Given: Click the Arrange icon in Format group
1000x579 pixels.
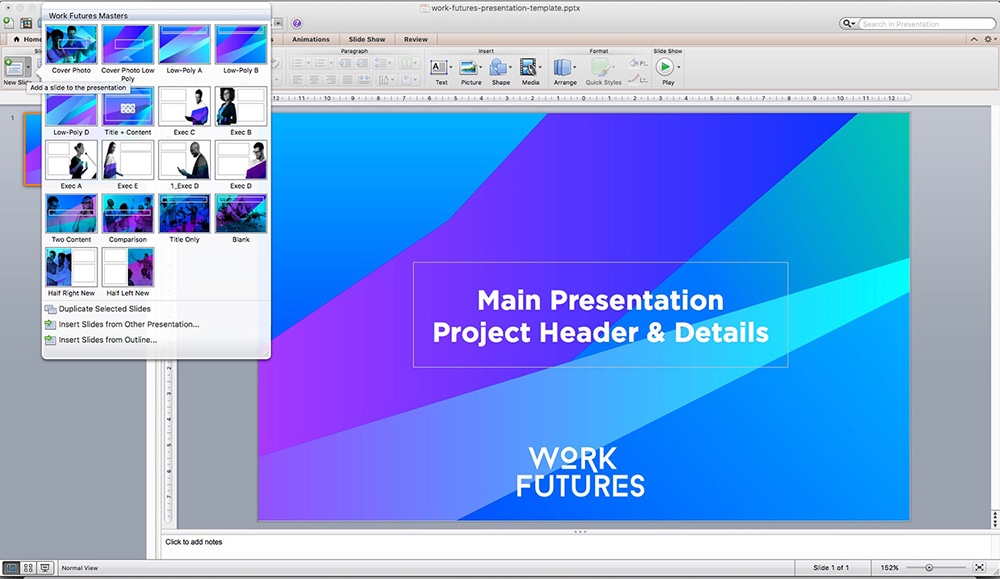Looking at the screenshot, I should (560, 66).
